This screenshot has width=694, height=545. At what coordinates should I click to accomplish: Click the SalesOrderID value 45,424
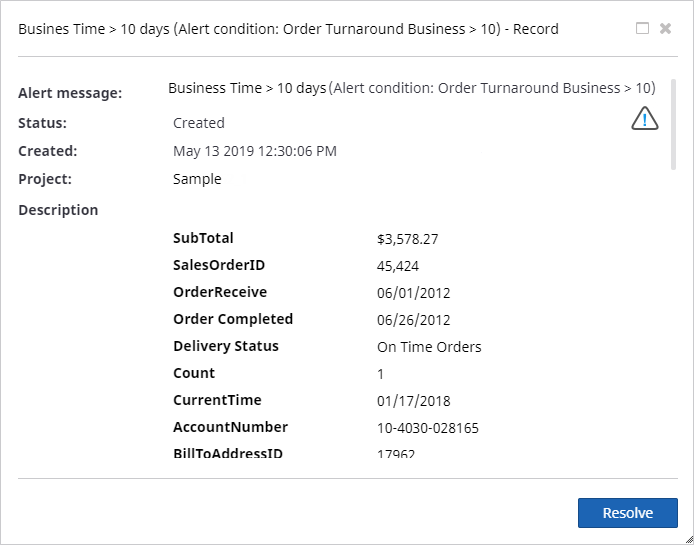398,266
